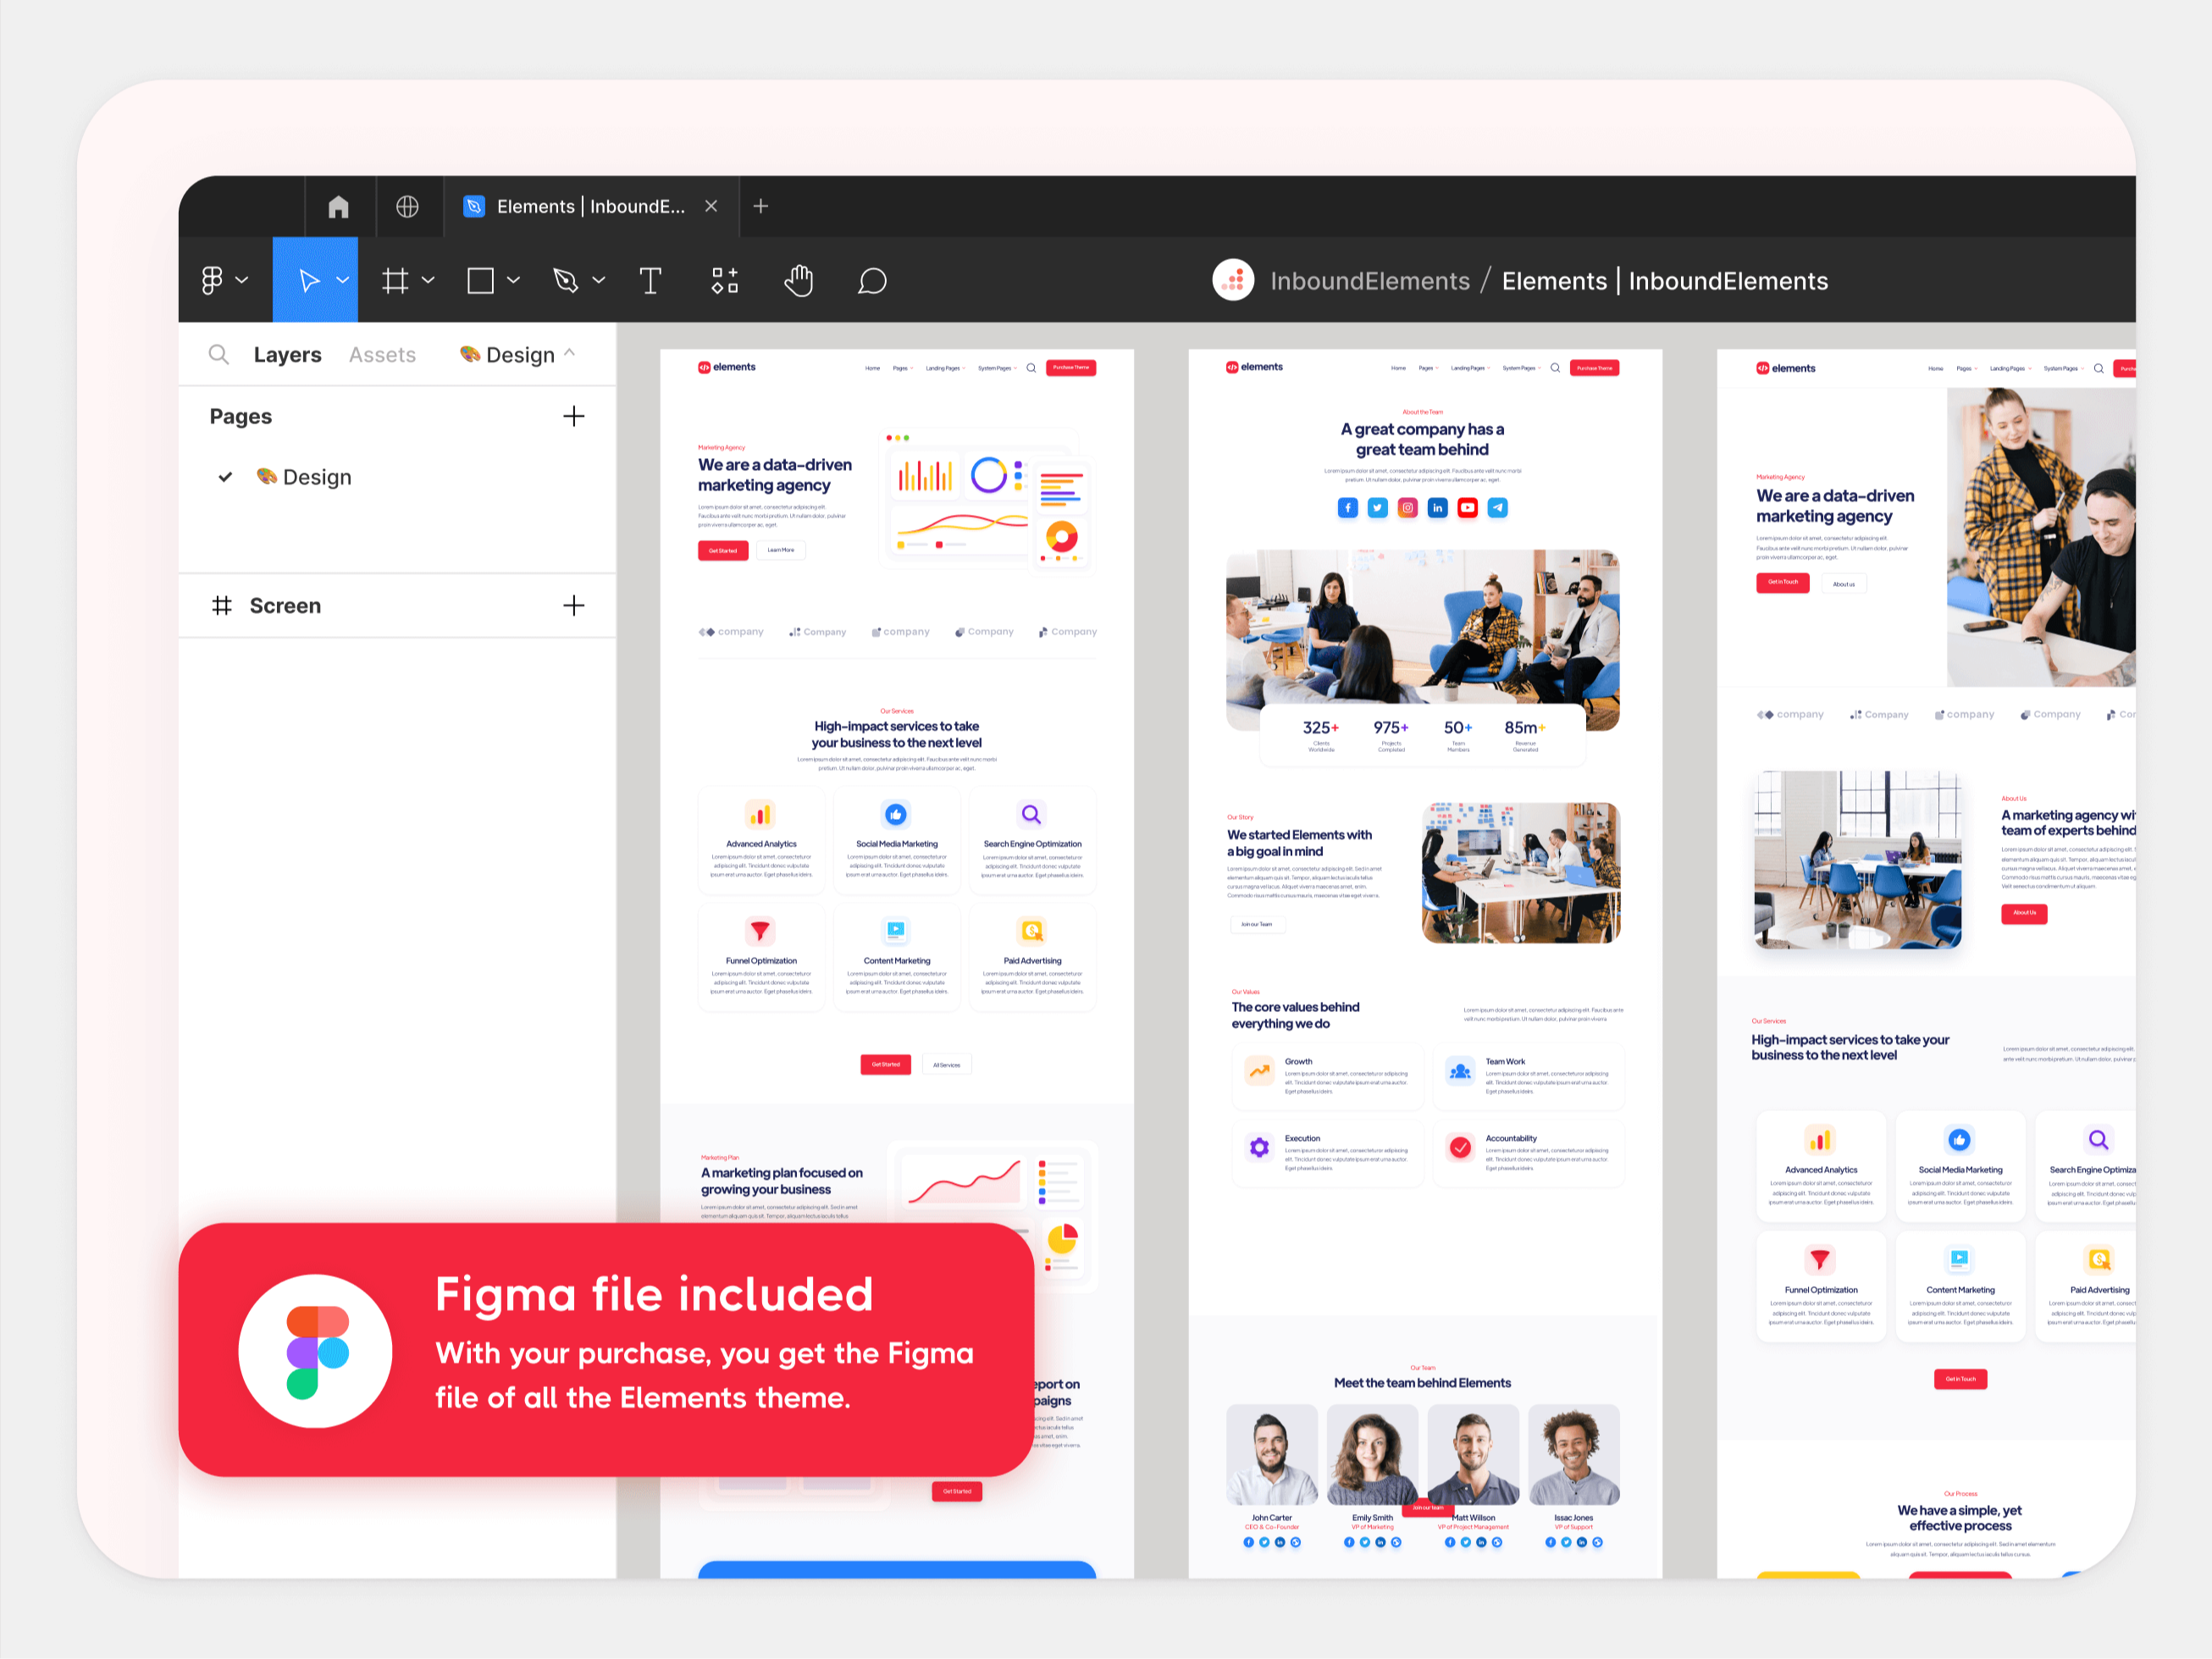The image size is (2212, 1659).
Task: Open the Figma main menu
Action: click(216, 280)
